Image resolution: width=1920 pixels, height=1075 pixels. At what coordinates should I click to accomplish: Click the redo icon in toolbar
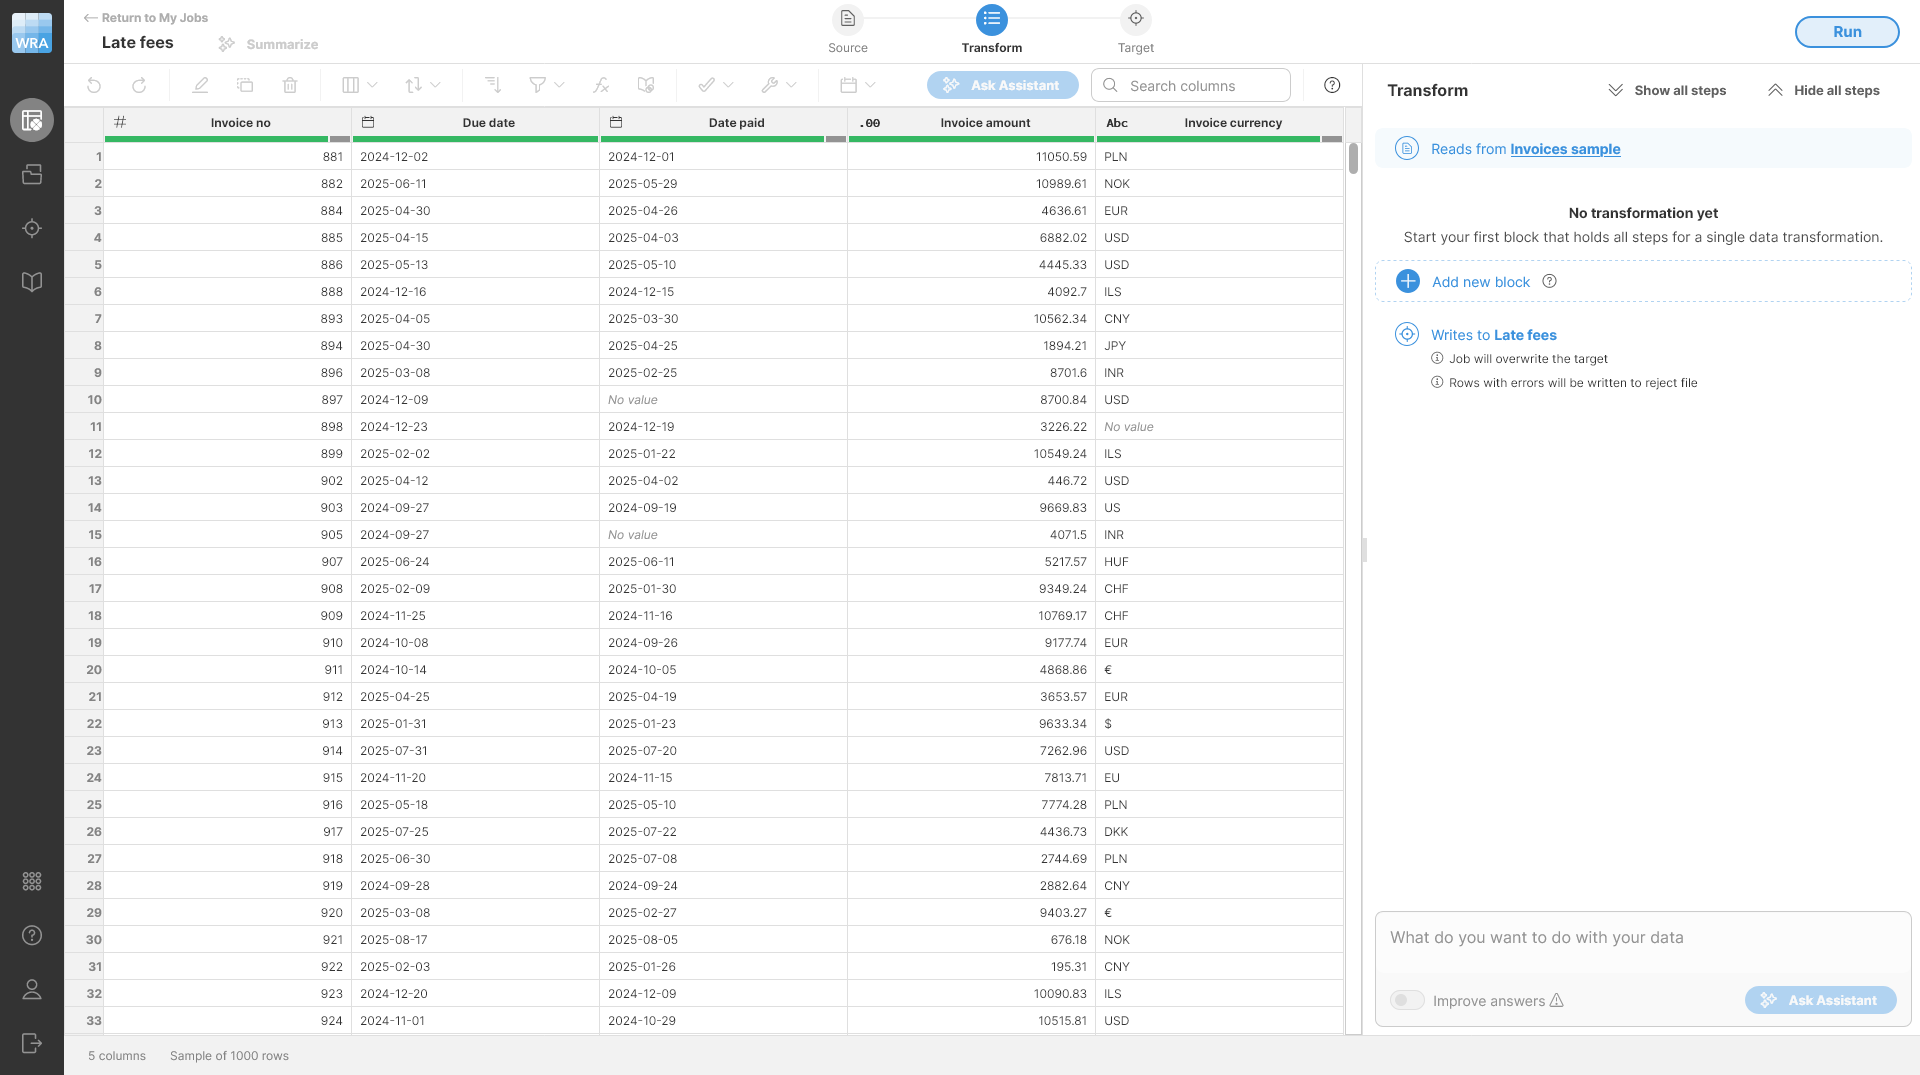(139, 86)
